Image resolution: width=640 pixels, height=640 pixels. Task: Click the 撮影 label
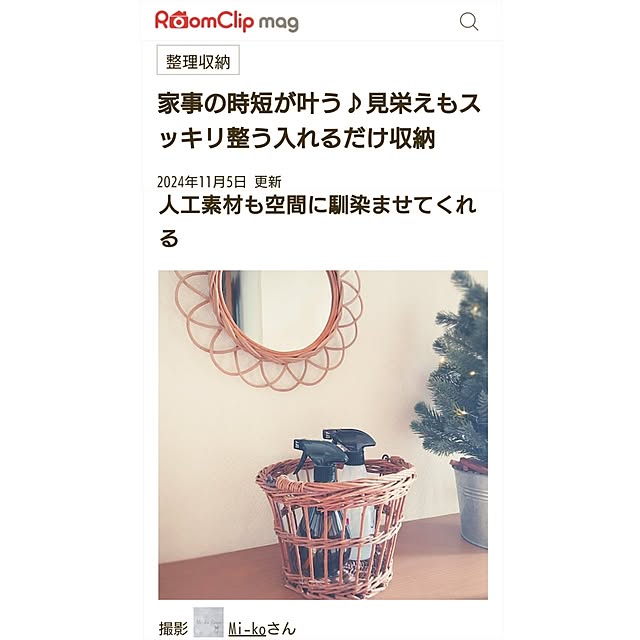(x=173, y=629)
